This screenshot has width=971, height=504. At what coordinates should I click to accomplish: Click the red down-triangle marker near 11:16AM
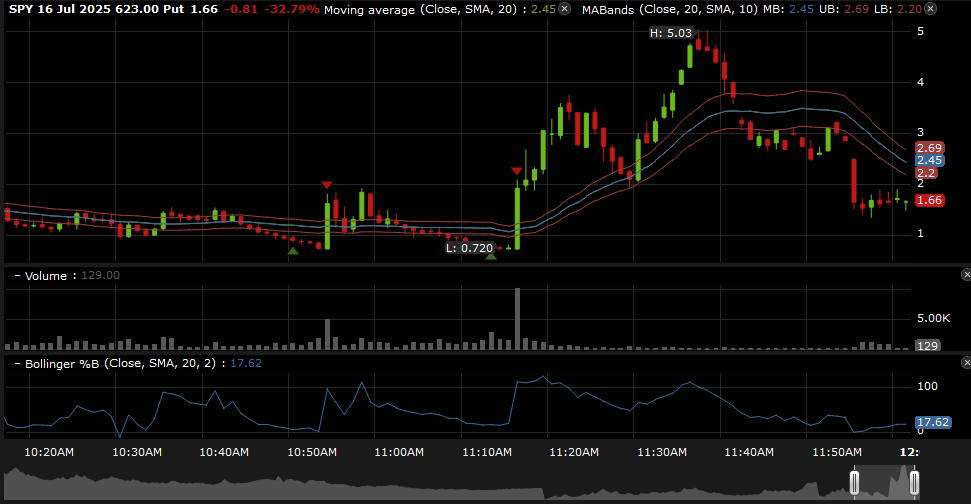tap(516, 171)
